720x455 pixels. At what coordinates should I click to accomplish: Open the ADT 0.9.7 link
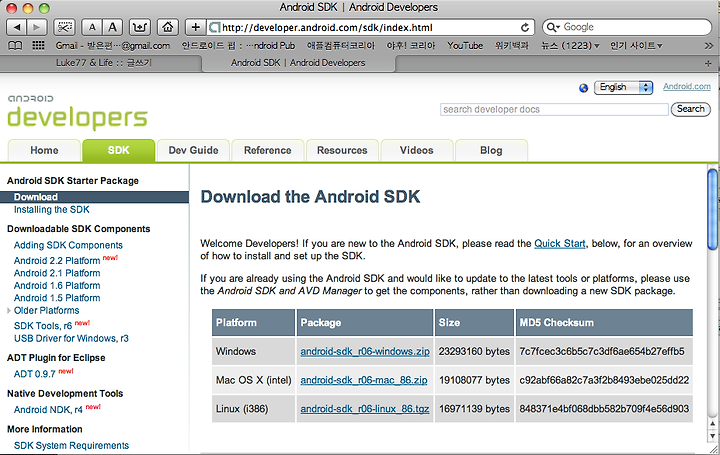coord(34,374)
